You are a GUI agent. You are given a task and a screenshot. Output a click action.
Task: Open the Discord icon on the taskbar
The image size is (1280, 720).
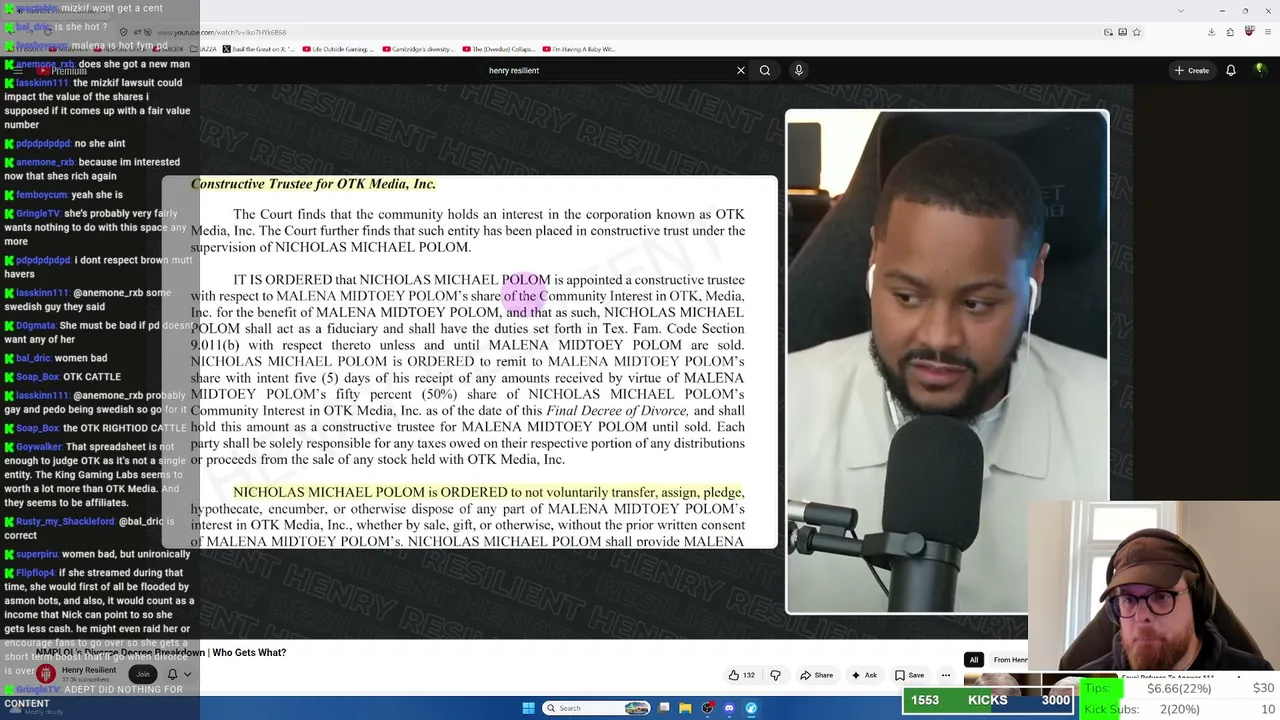coord(729,708)
